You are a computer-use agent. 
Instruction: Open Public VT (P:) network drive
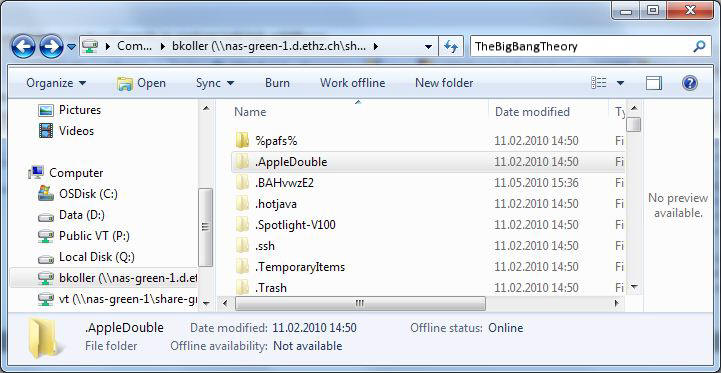point(94,236)
